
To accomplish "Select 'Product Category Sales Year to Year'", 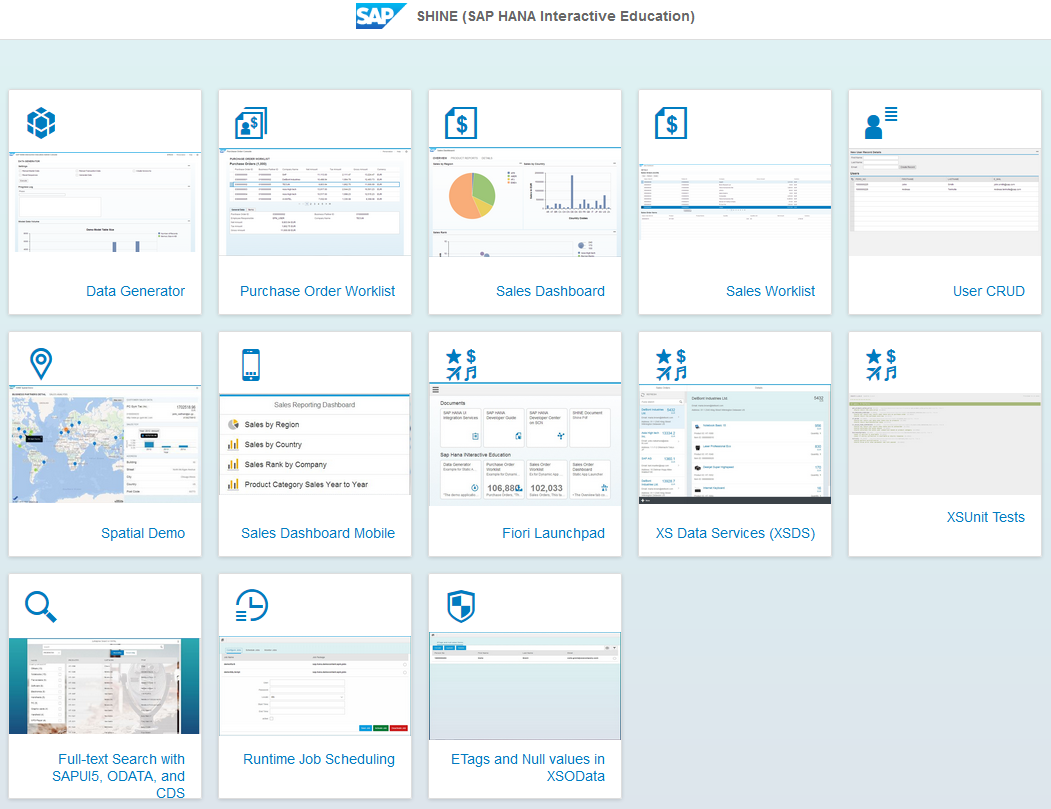I will [x=315, y=485].
